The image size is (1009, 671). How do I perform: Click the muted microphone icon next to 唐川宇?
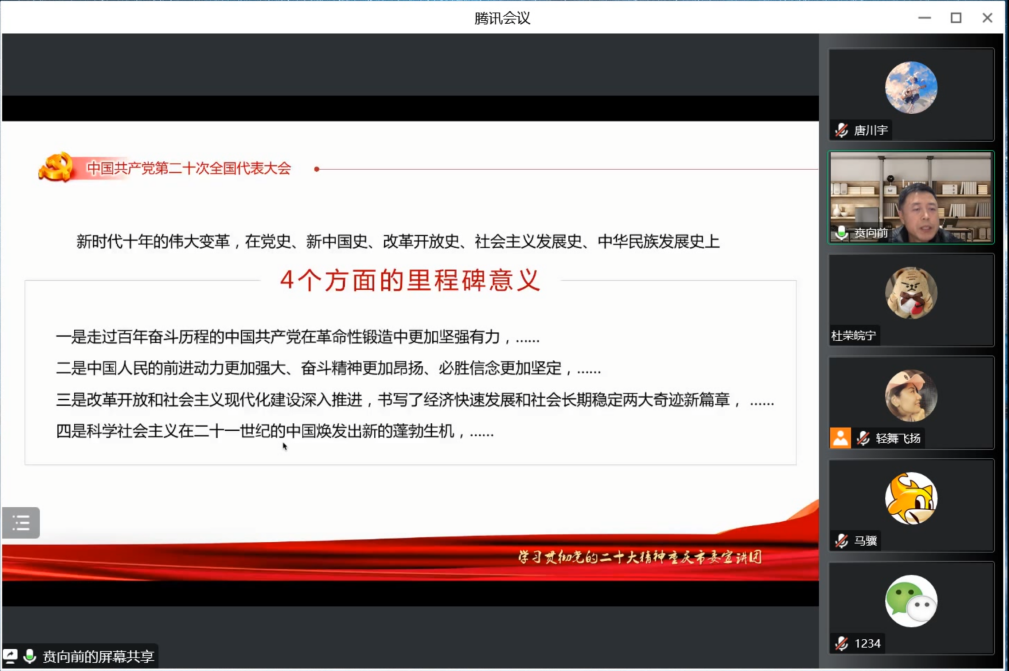(842, 130)
